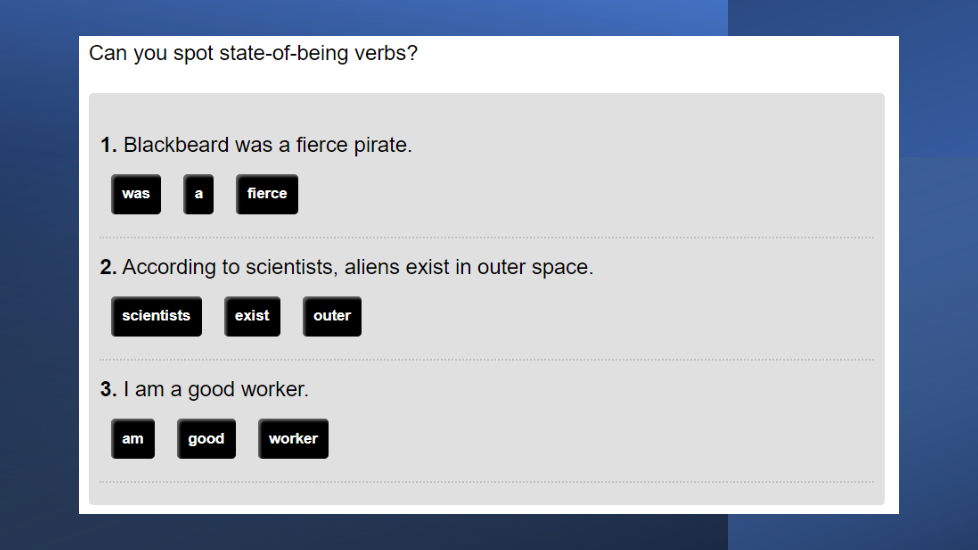Screen dimensions: 978x550
Task: Select the "am" answer button
Action: (x=133, y=439)
